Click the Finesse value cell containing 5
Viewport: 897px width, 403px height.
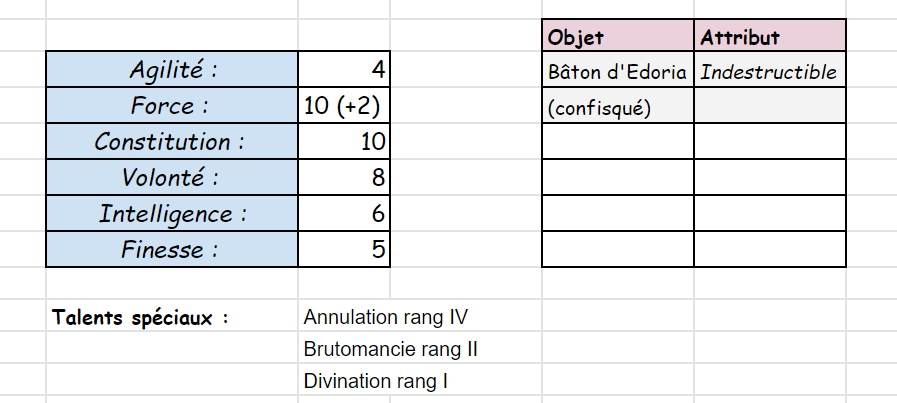pos(344,249)
